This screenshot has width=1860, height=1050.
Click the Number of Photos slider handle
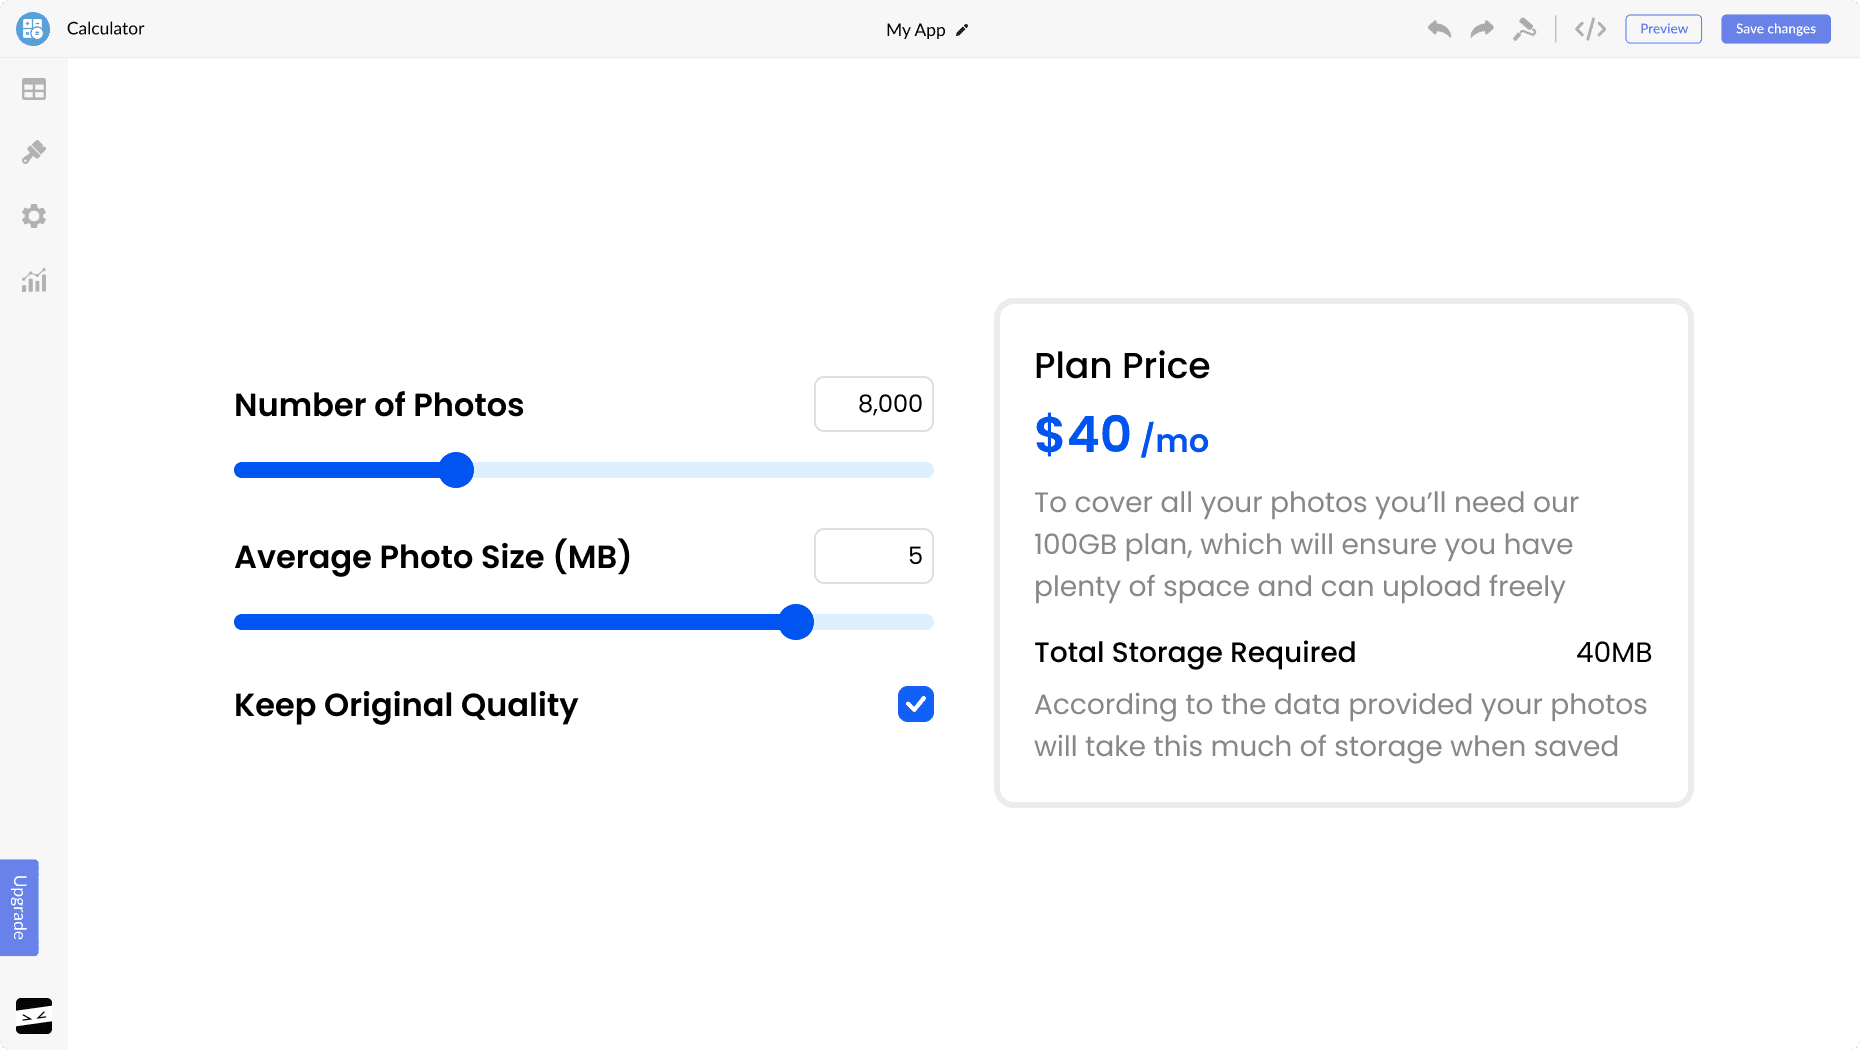456,470
